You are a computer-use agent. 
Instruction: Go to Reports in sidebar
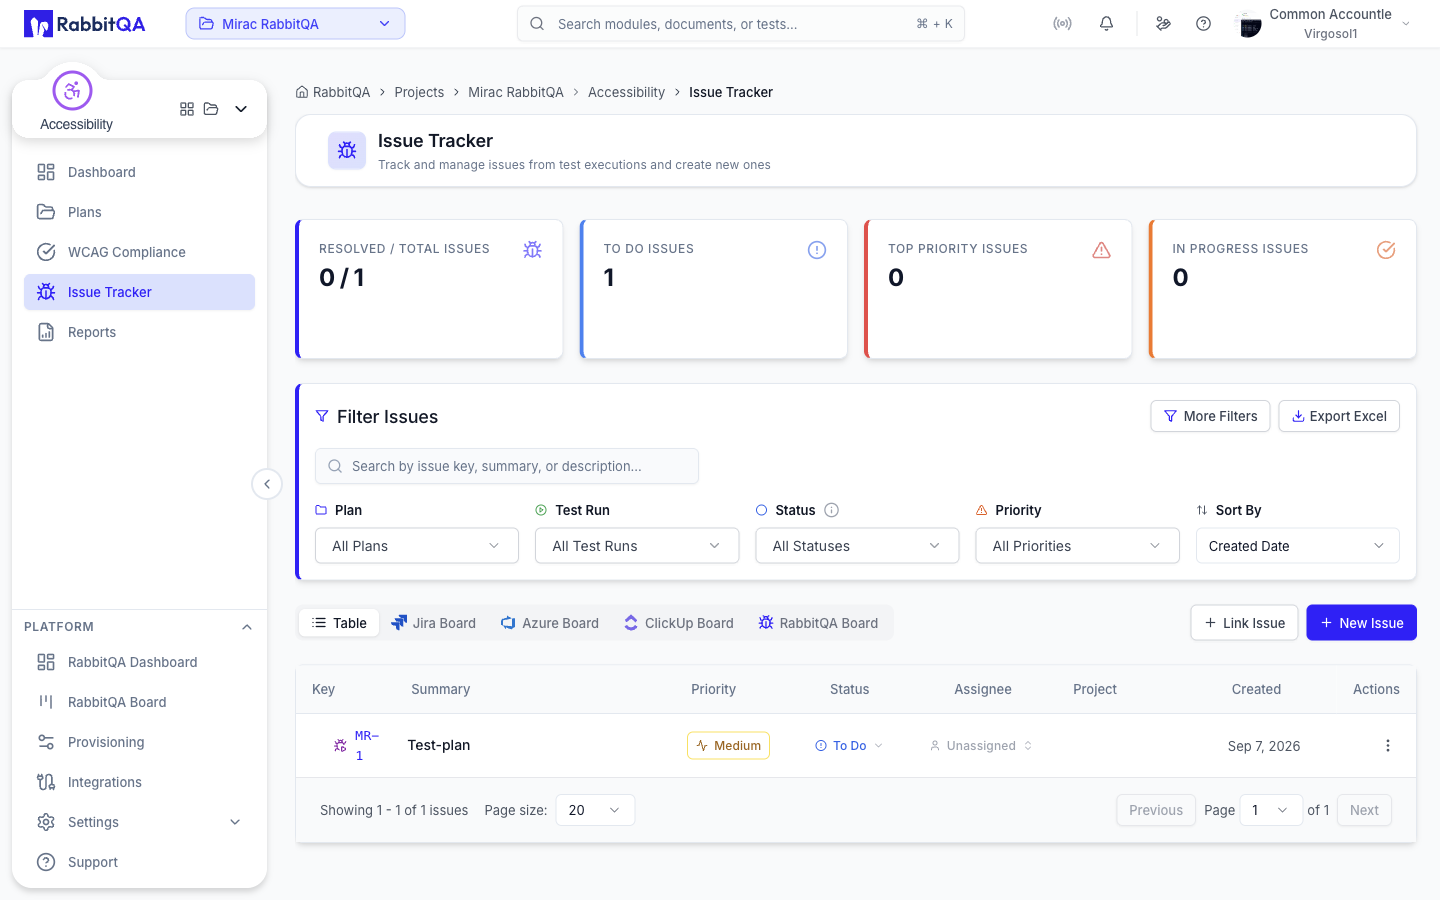click(139, 332)
